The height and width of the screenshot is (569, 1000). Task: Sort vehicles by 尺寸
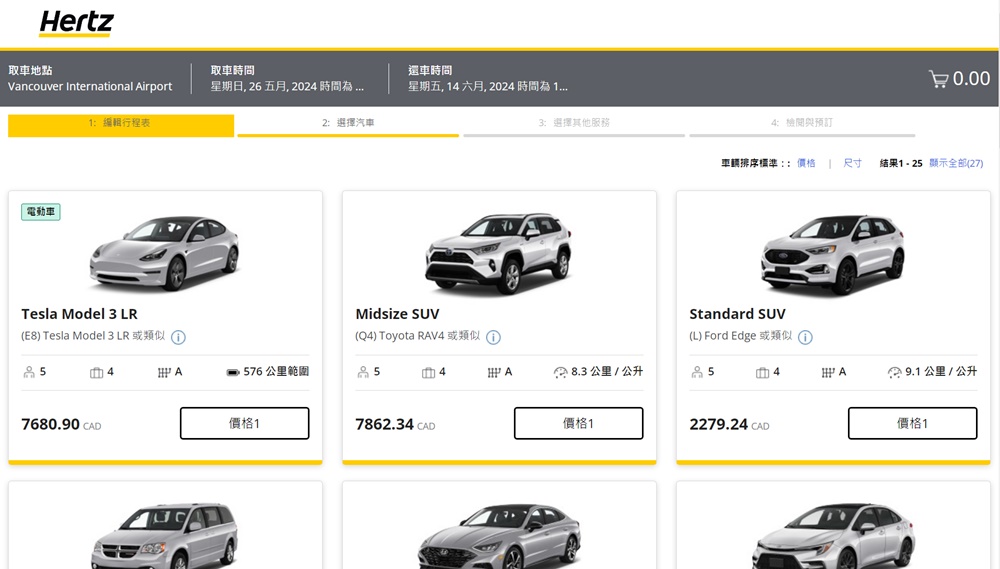(853, 163)
